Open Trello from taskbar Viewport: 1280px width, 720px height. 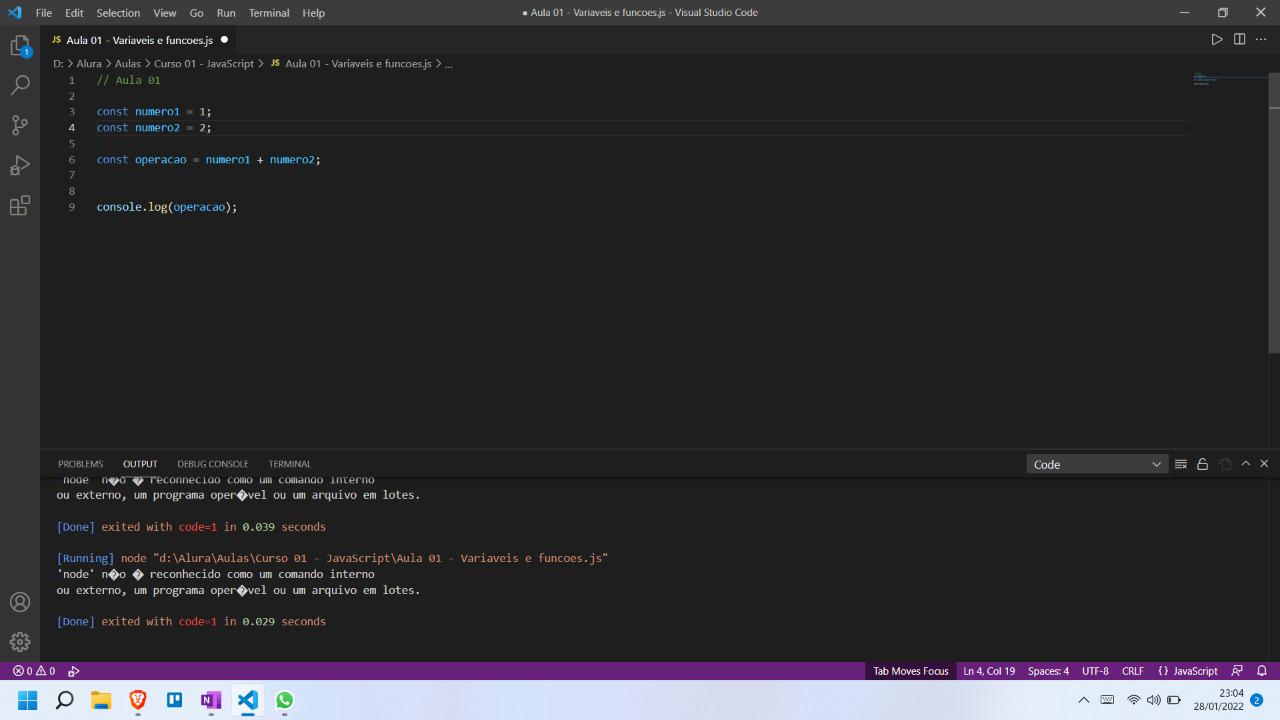(x=174, y=701)
